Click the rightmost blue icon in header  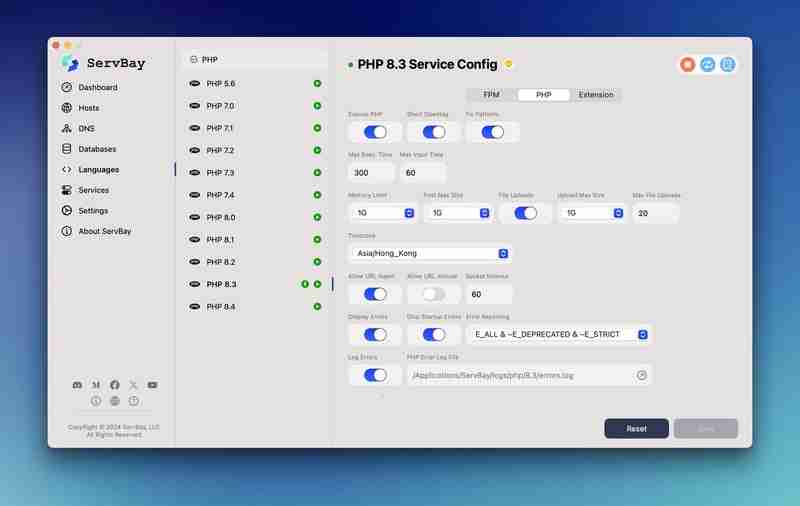pos(728,64)
